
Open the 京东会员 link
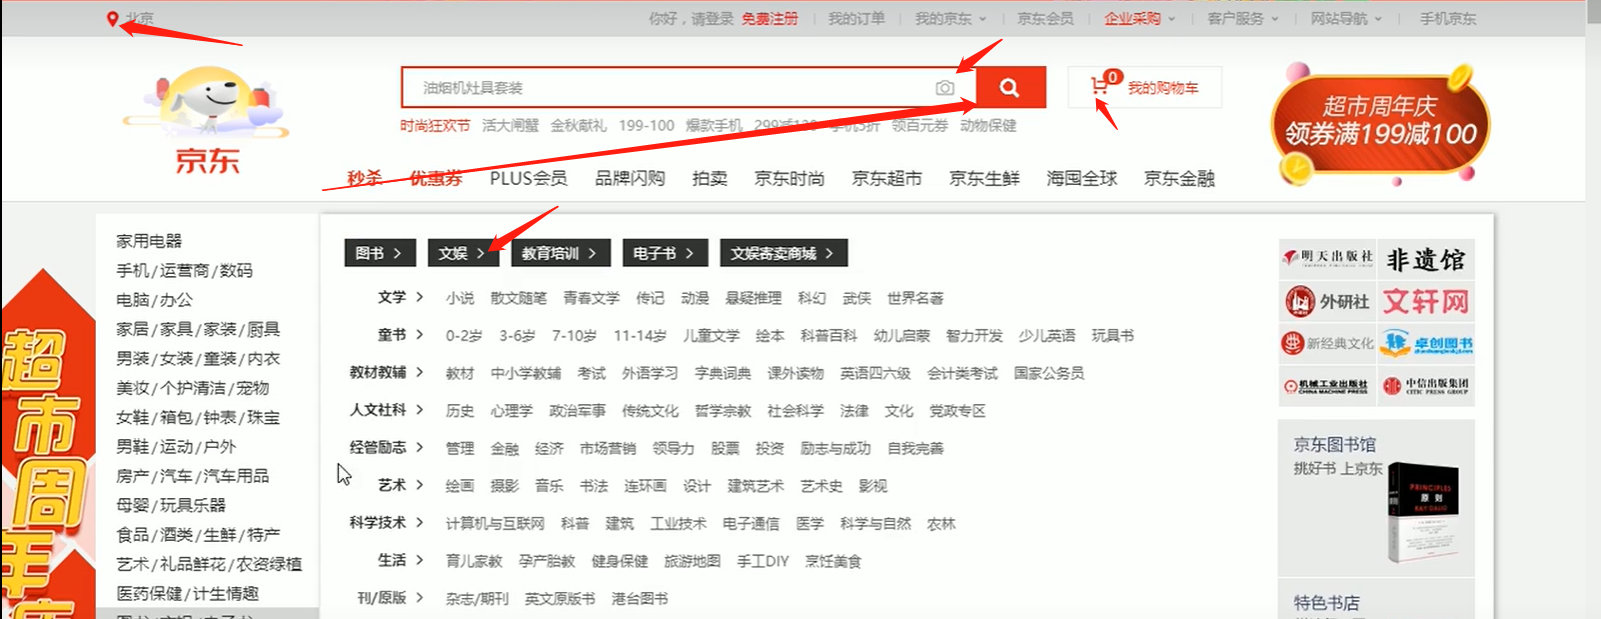pos(1045,18)
